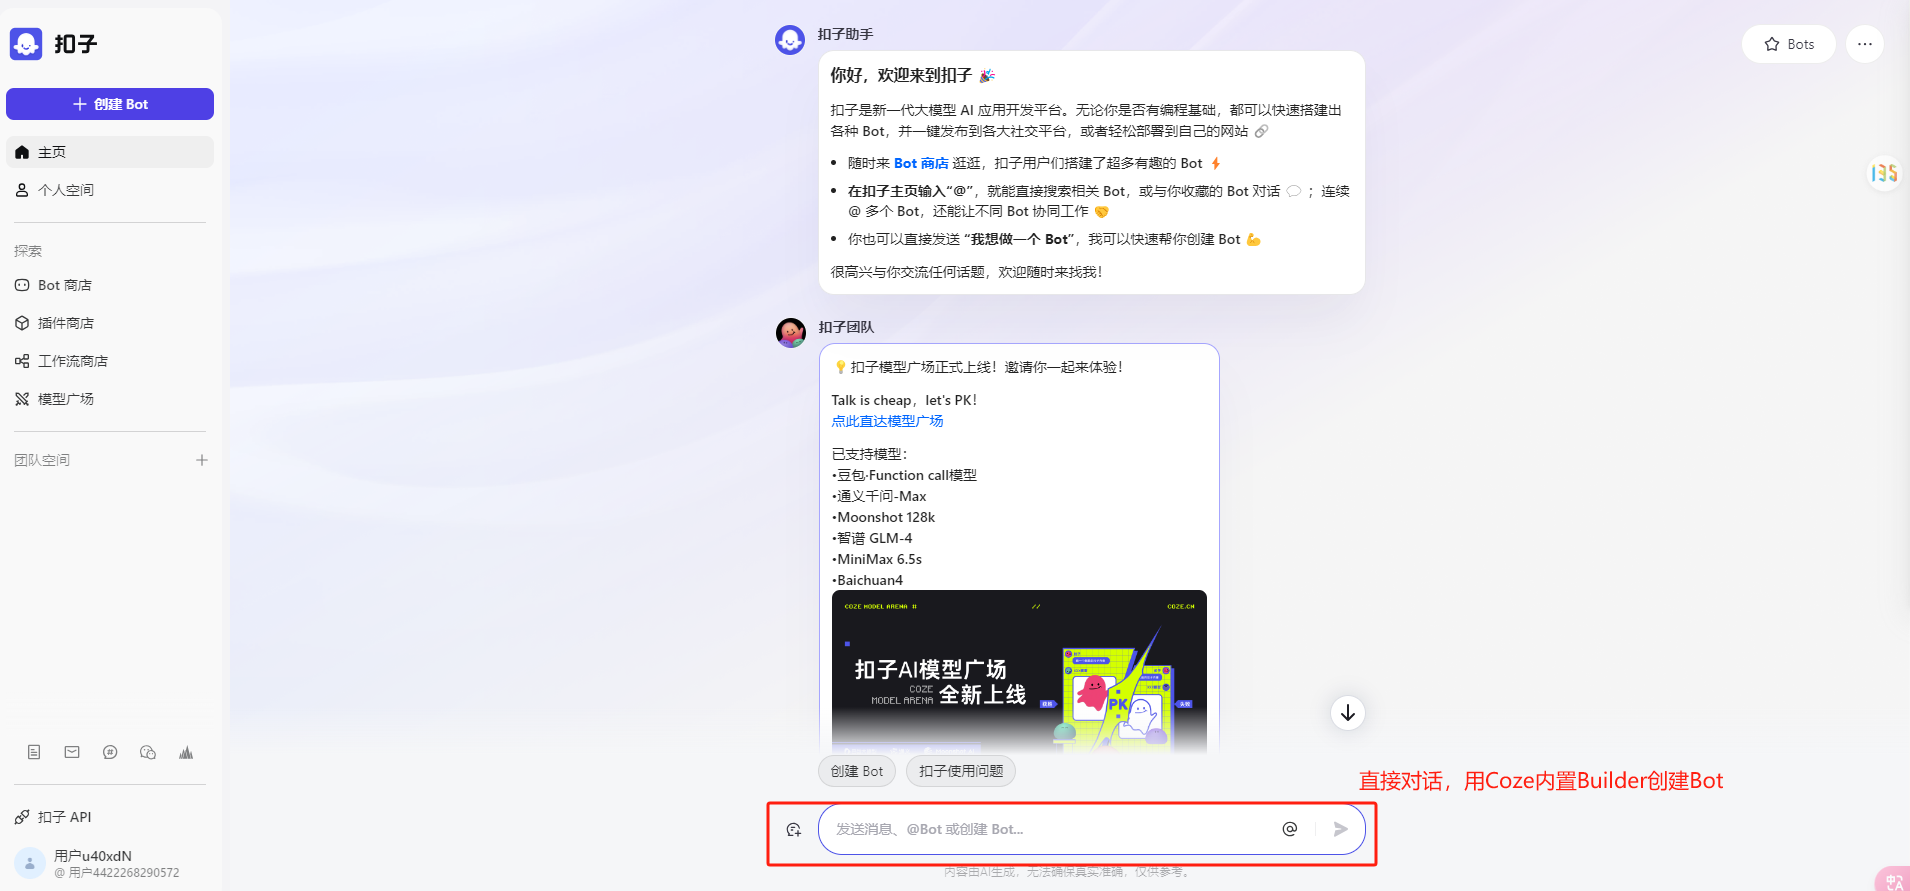Image resolution: width=1910 pixels, height=891 pixels.
Task: Click the Moonshot 128k model line
Action: click(x=884, y=517)
